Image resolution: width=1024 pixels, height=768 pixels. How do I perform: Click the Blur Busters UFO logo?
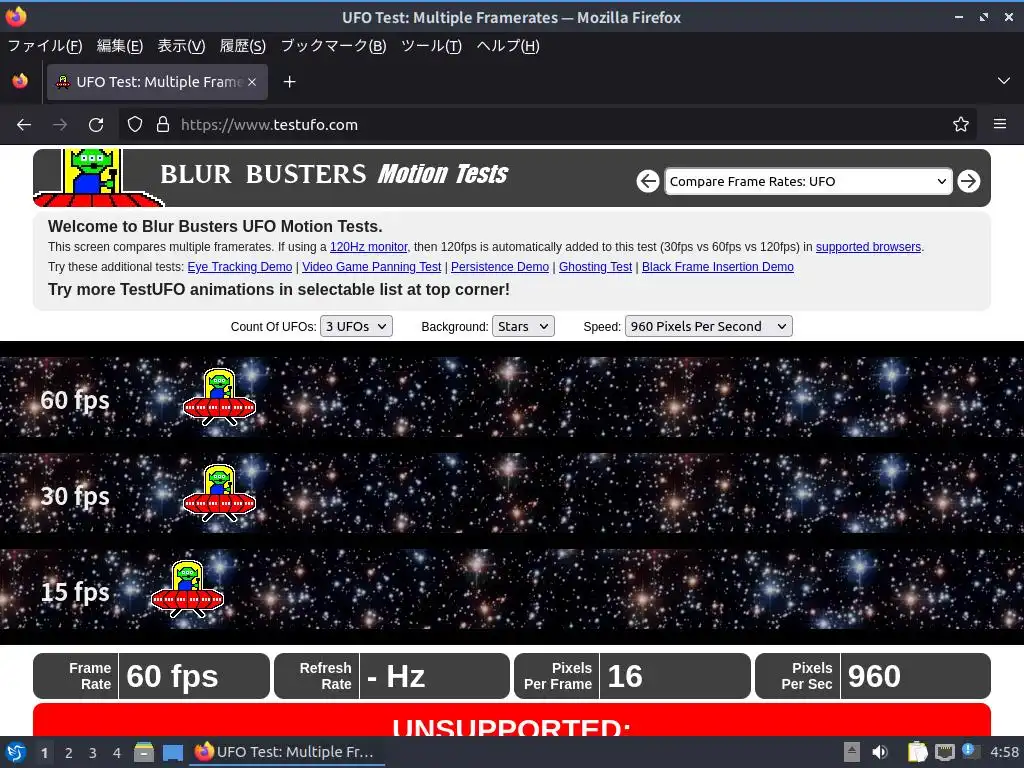[98, 178]
